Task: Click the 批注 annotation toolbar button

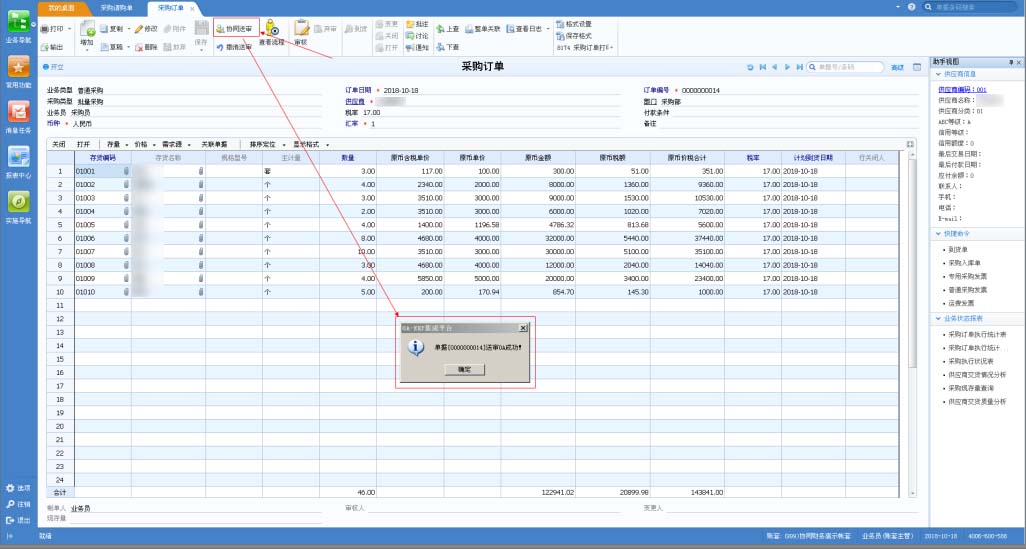Action: click(x=417, y=24)
